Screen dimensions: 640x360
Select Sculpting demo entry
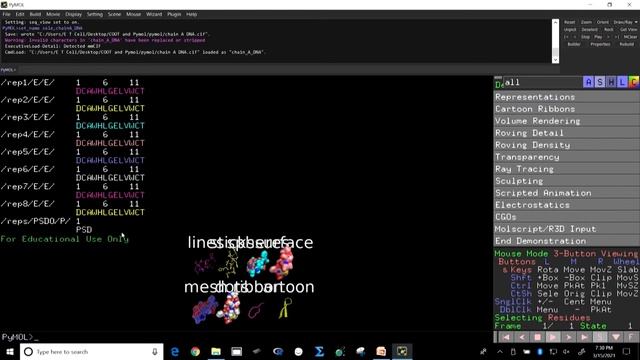(567, 181)
